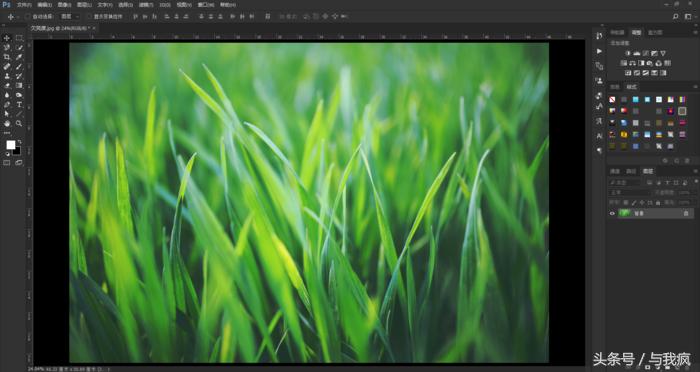The height and width of the screenshot is (372, 700).
Task: Close the open jpg document tab
Action: click(x=94, y=28)
